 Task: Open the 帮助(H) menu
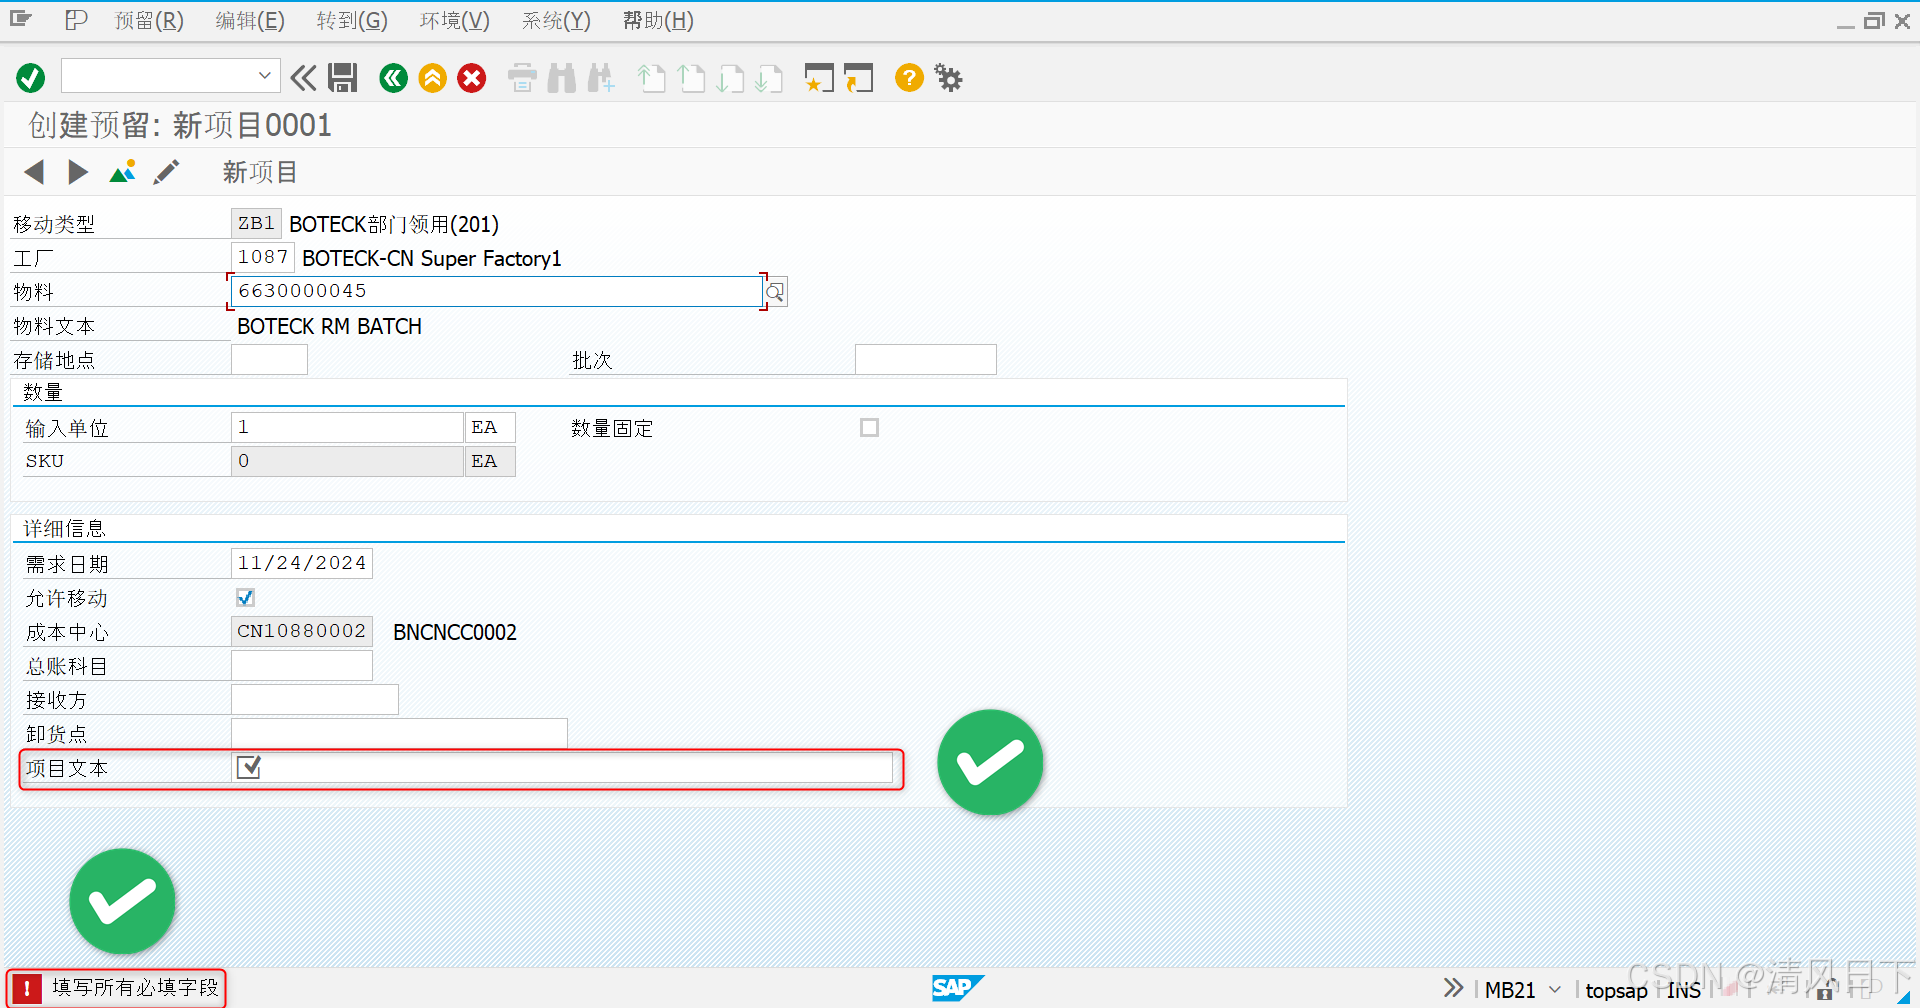point(658,21)
